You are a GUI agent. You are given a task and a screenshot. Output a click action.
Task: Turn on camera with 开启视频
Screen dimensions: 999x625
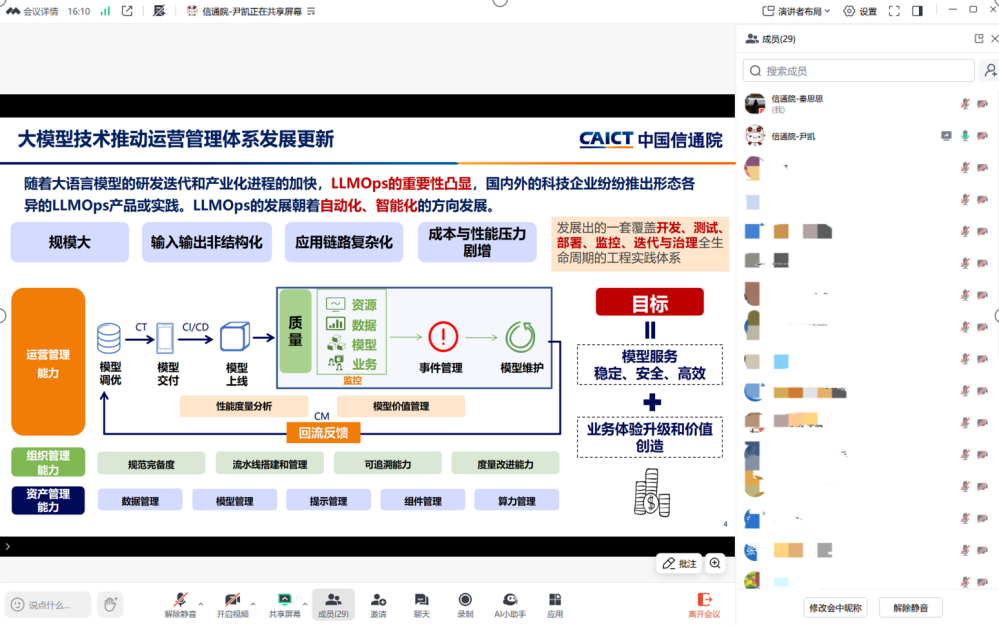pos(232,603)
